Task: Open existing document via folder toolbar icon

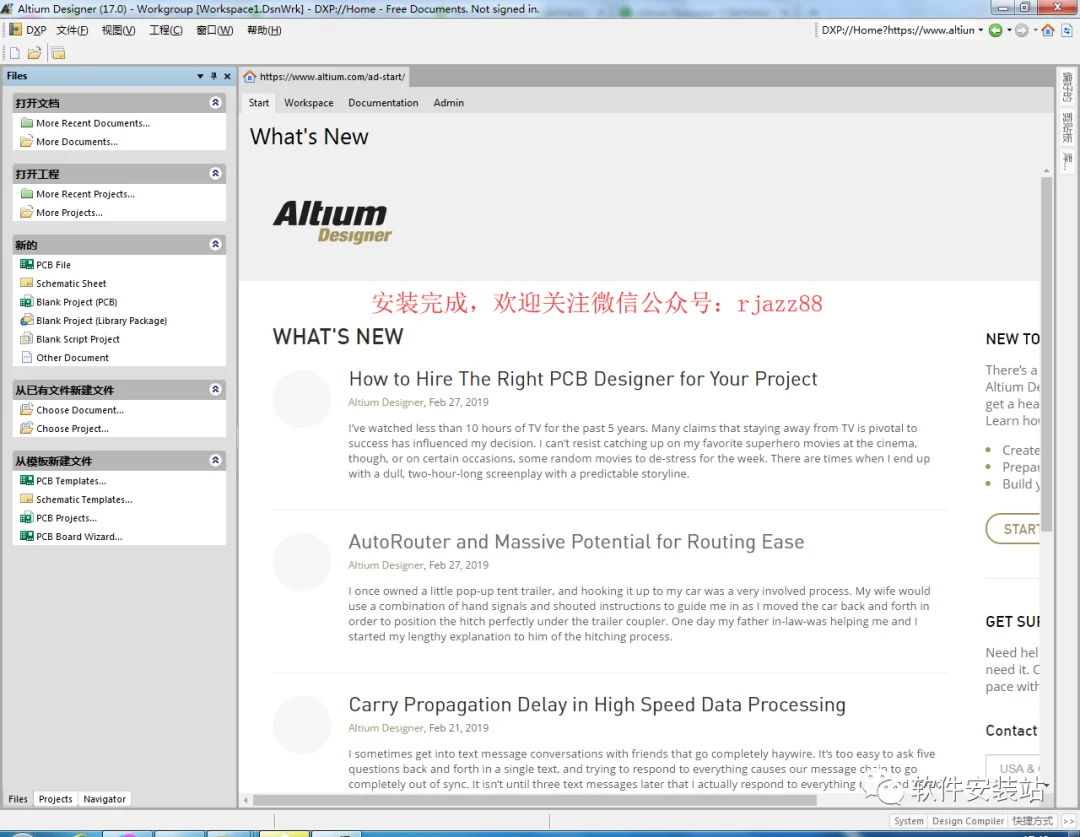Action: click(34, 53)
